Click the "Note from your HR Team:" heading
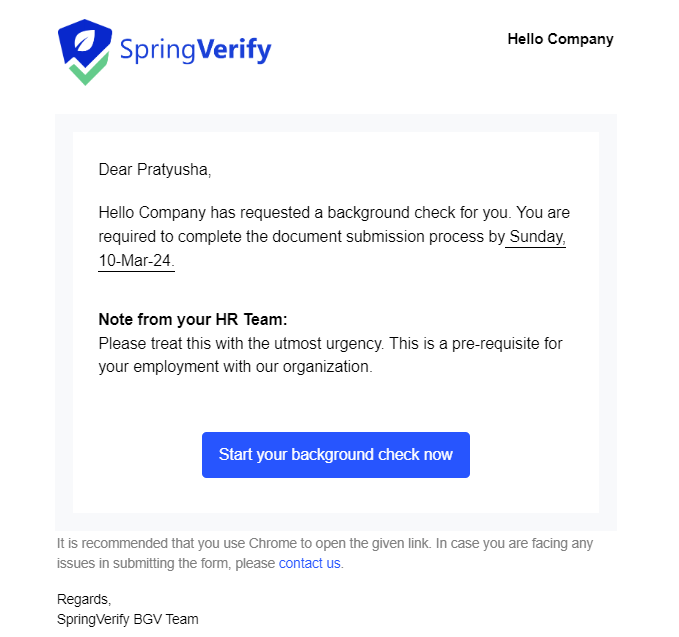 pos(192,320)
